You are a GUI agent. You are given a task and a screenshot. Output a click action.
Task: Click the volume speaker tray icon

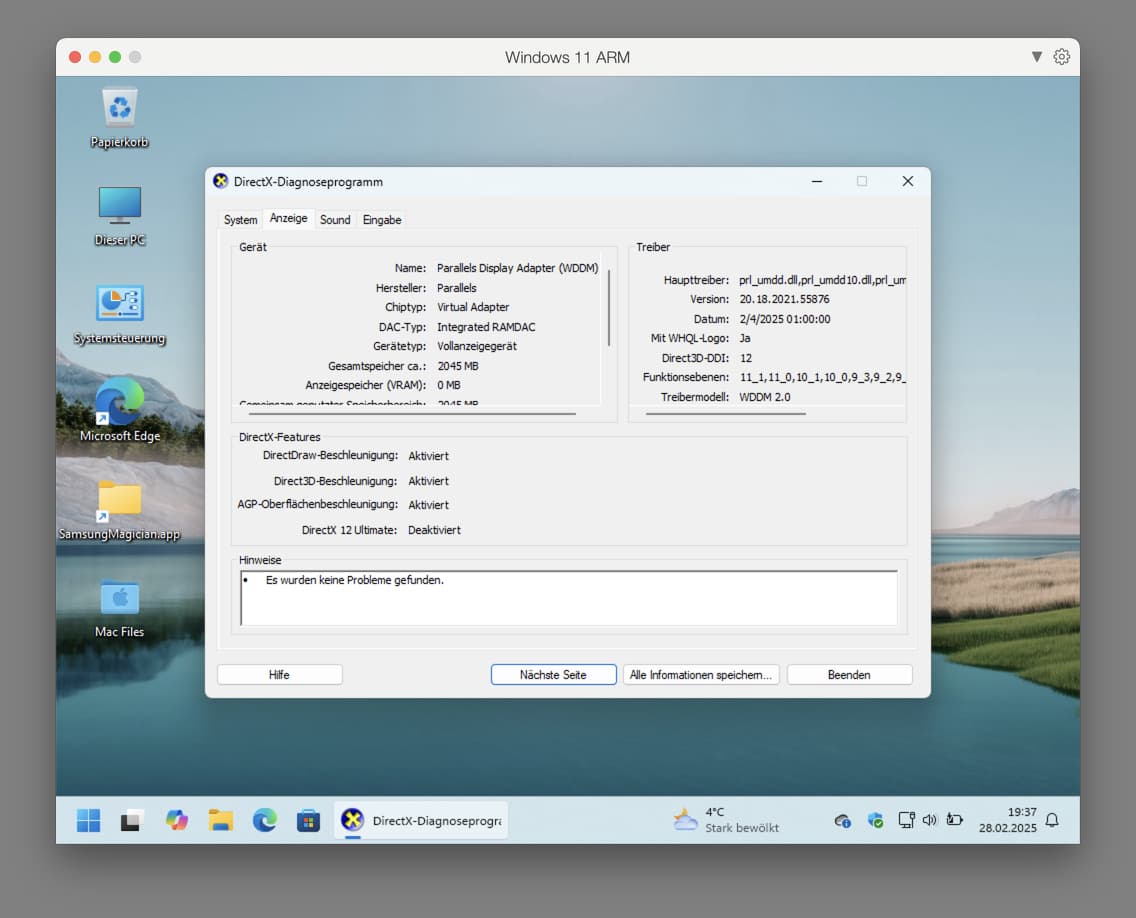(x=930, y=820)
